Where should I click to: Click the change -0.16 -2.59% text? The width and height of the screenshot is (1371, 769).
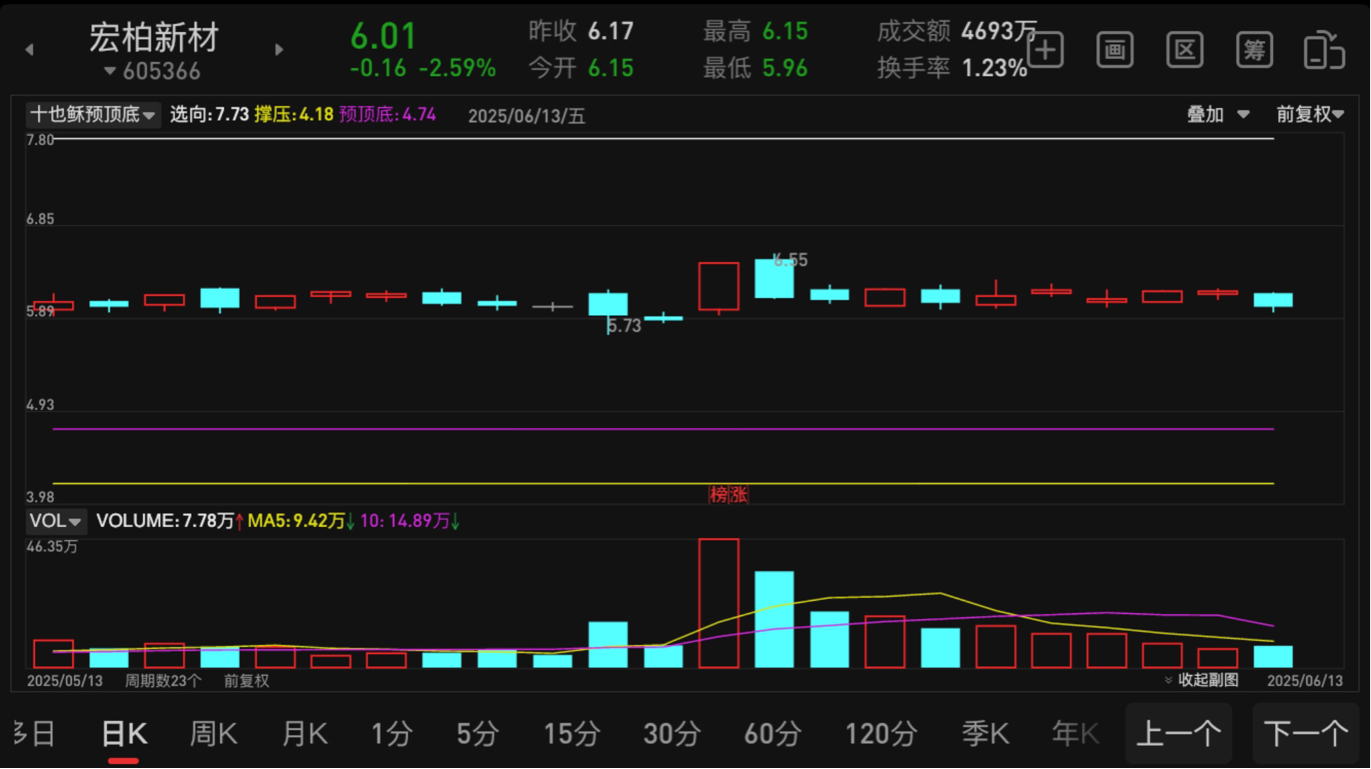(422, 68)
